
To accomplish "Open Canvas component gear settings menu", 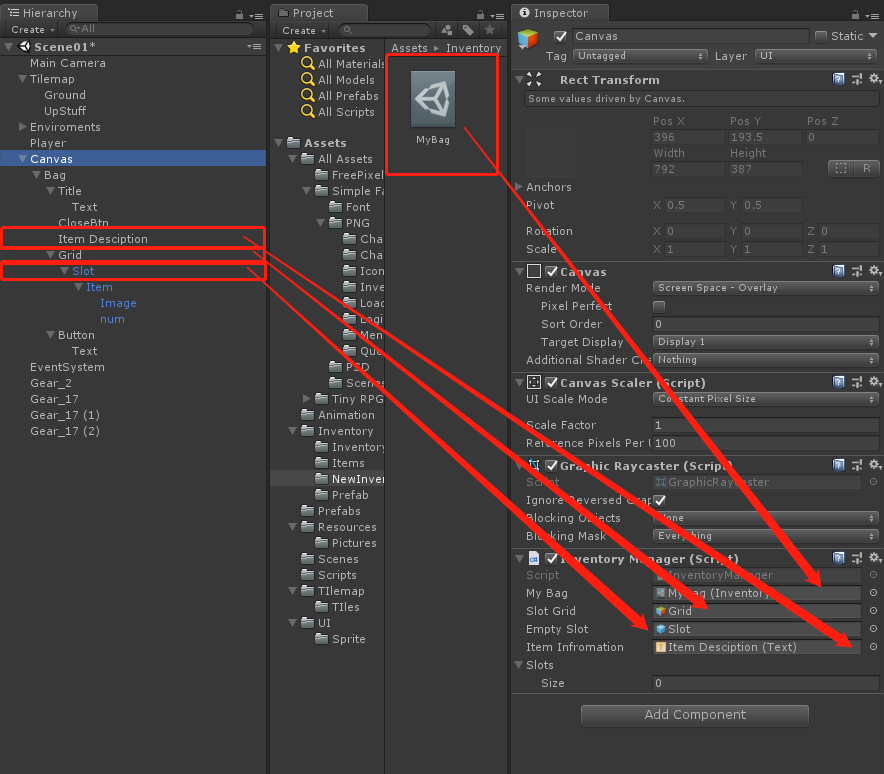I will [874, 271].
